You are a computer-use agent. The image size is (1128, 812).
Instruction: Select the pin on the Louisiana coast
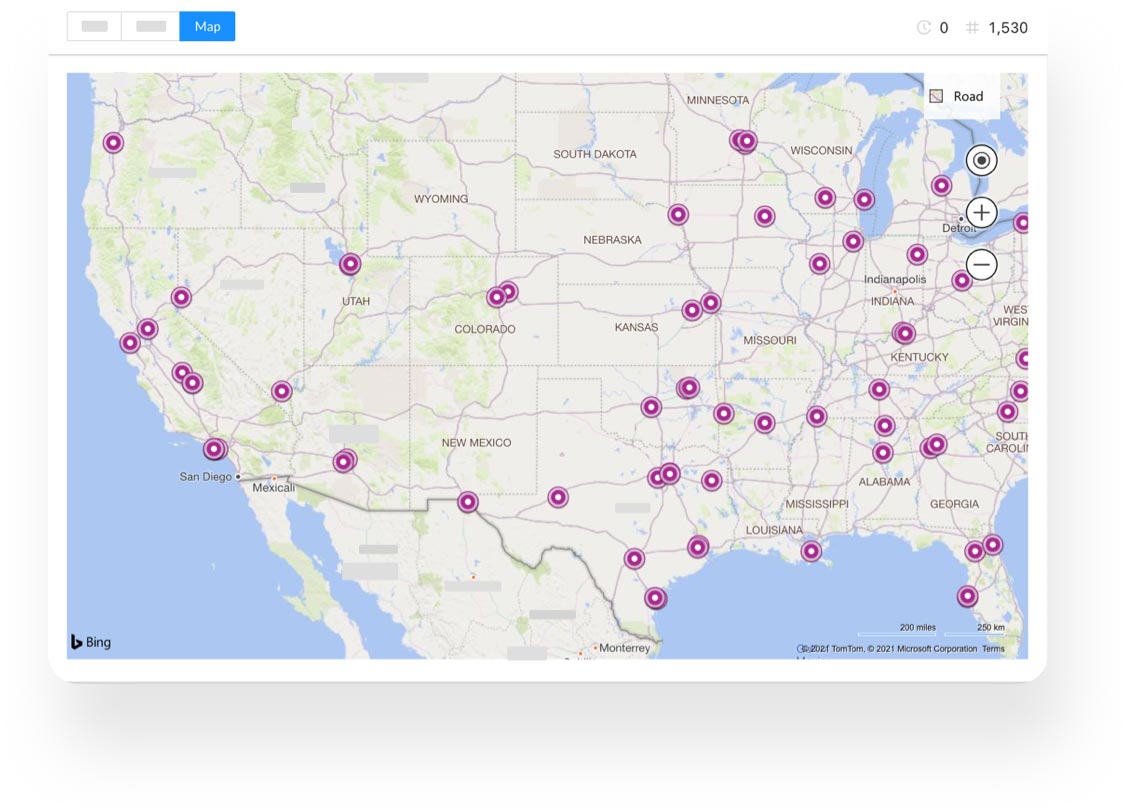pyautogui.click(x=810, y=550)
